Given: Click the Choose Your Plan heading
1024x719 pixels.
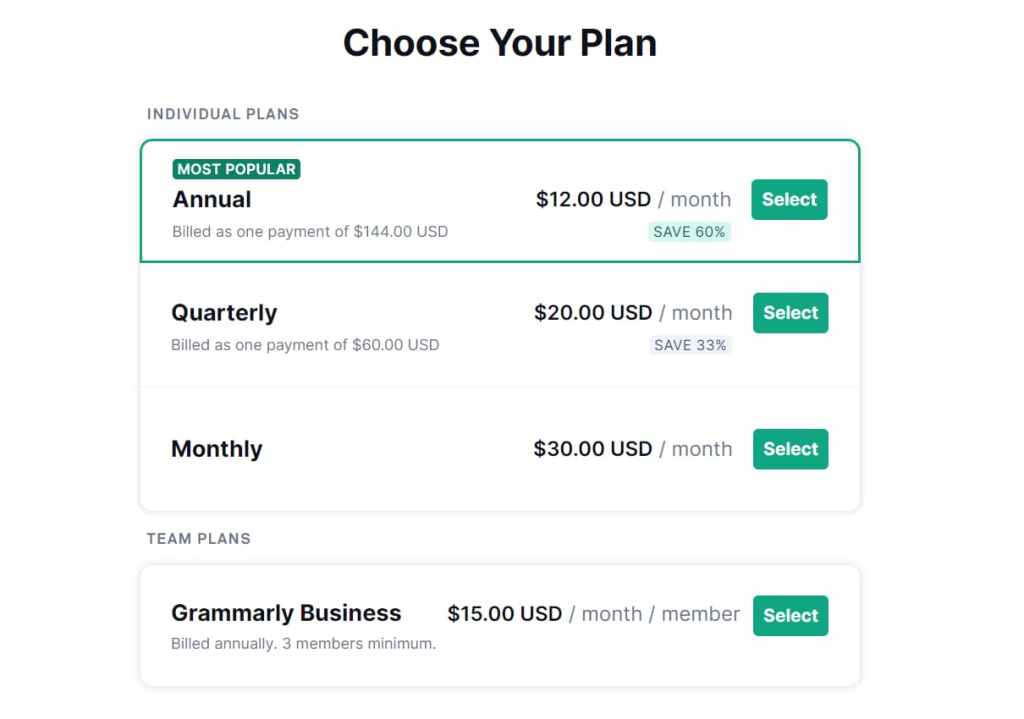Looking at the screenshot, I should [x=500, y=42].
